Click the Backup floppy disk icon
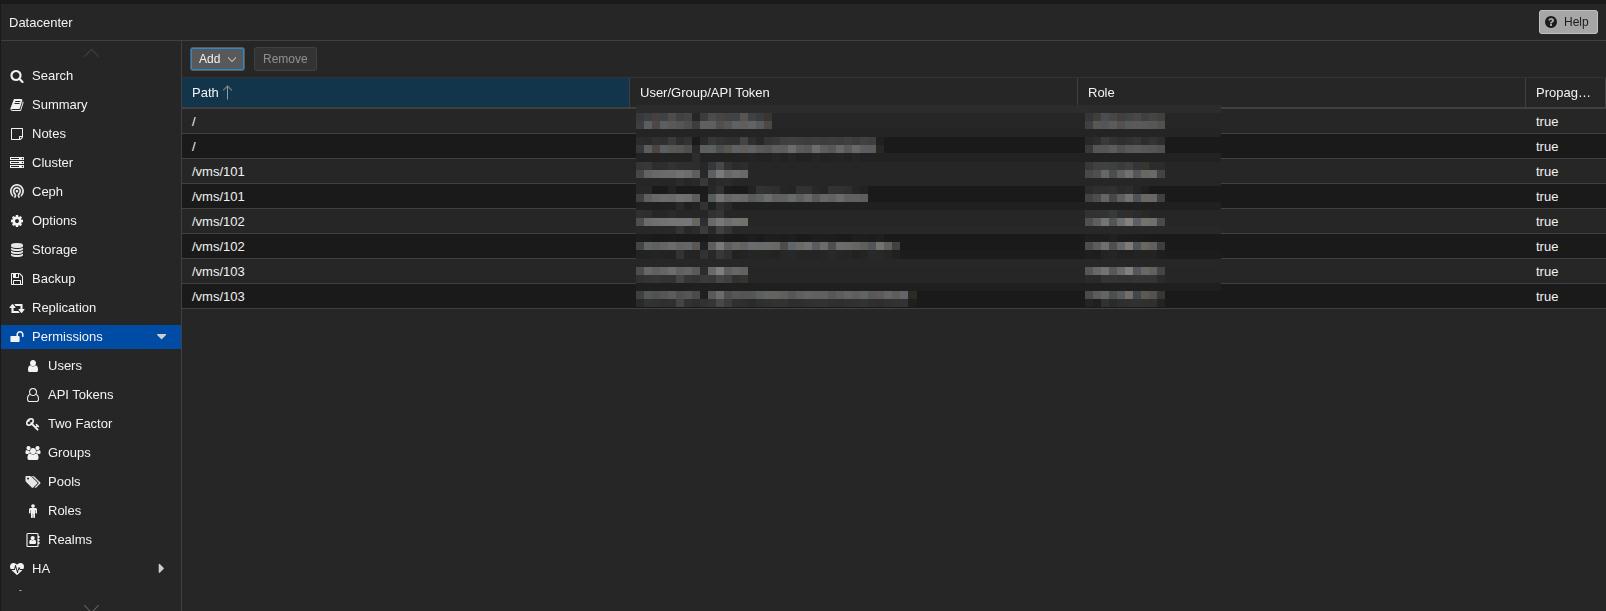The height and width of the screenshot is (611, 1606). coord(17,279)
